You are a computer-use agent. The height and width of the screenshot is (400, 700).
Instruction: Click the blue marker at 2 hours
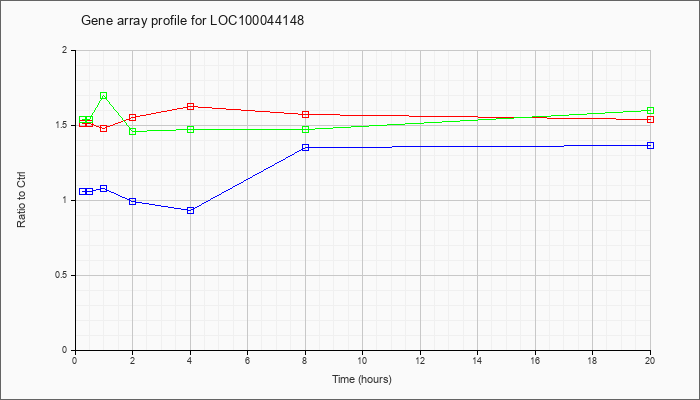(133, 201)
